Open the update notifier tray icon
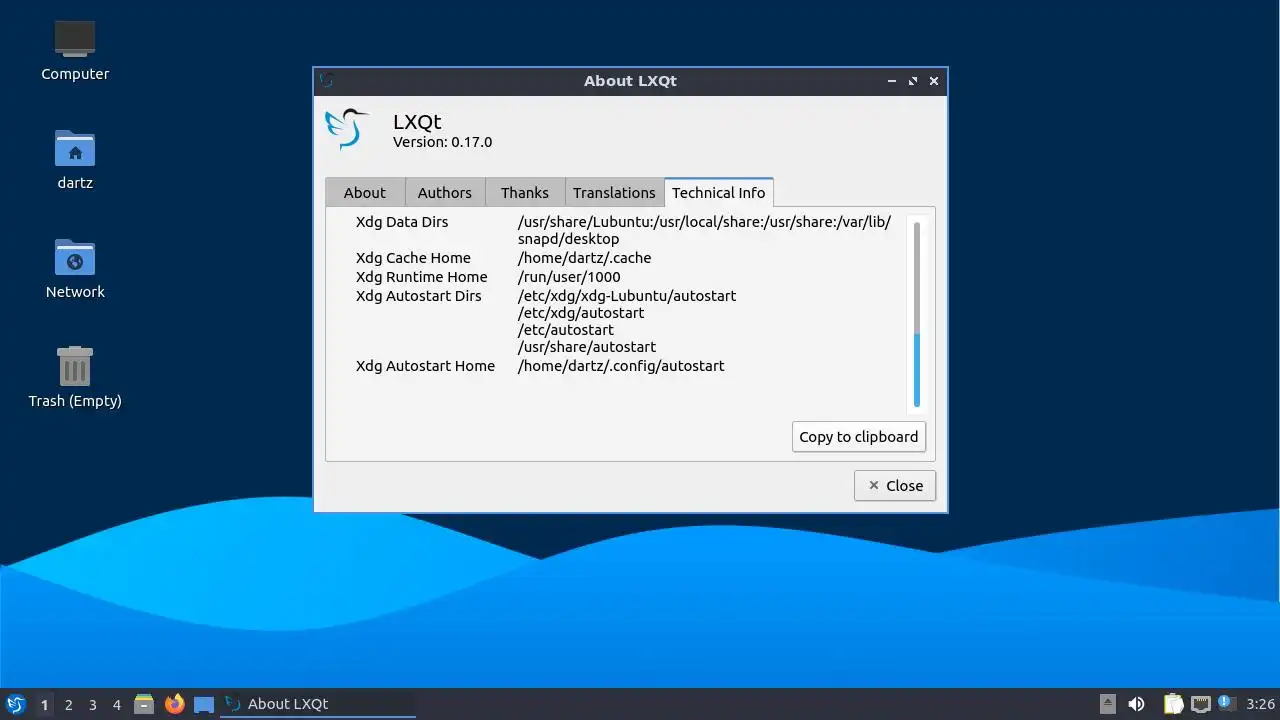 1227,703
